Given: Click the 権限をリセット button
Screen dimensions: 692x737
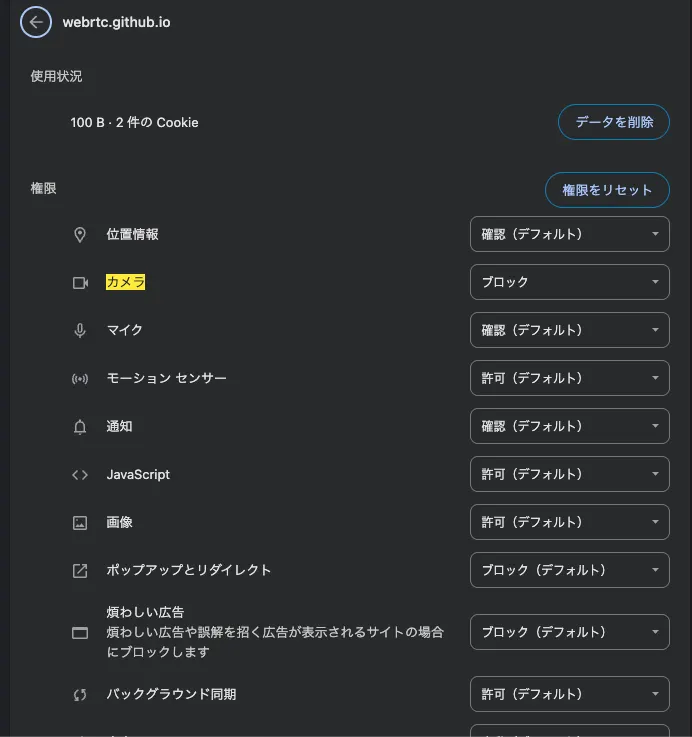Looking at the screenshot, I should 607,190.
